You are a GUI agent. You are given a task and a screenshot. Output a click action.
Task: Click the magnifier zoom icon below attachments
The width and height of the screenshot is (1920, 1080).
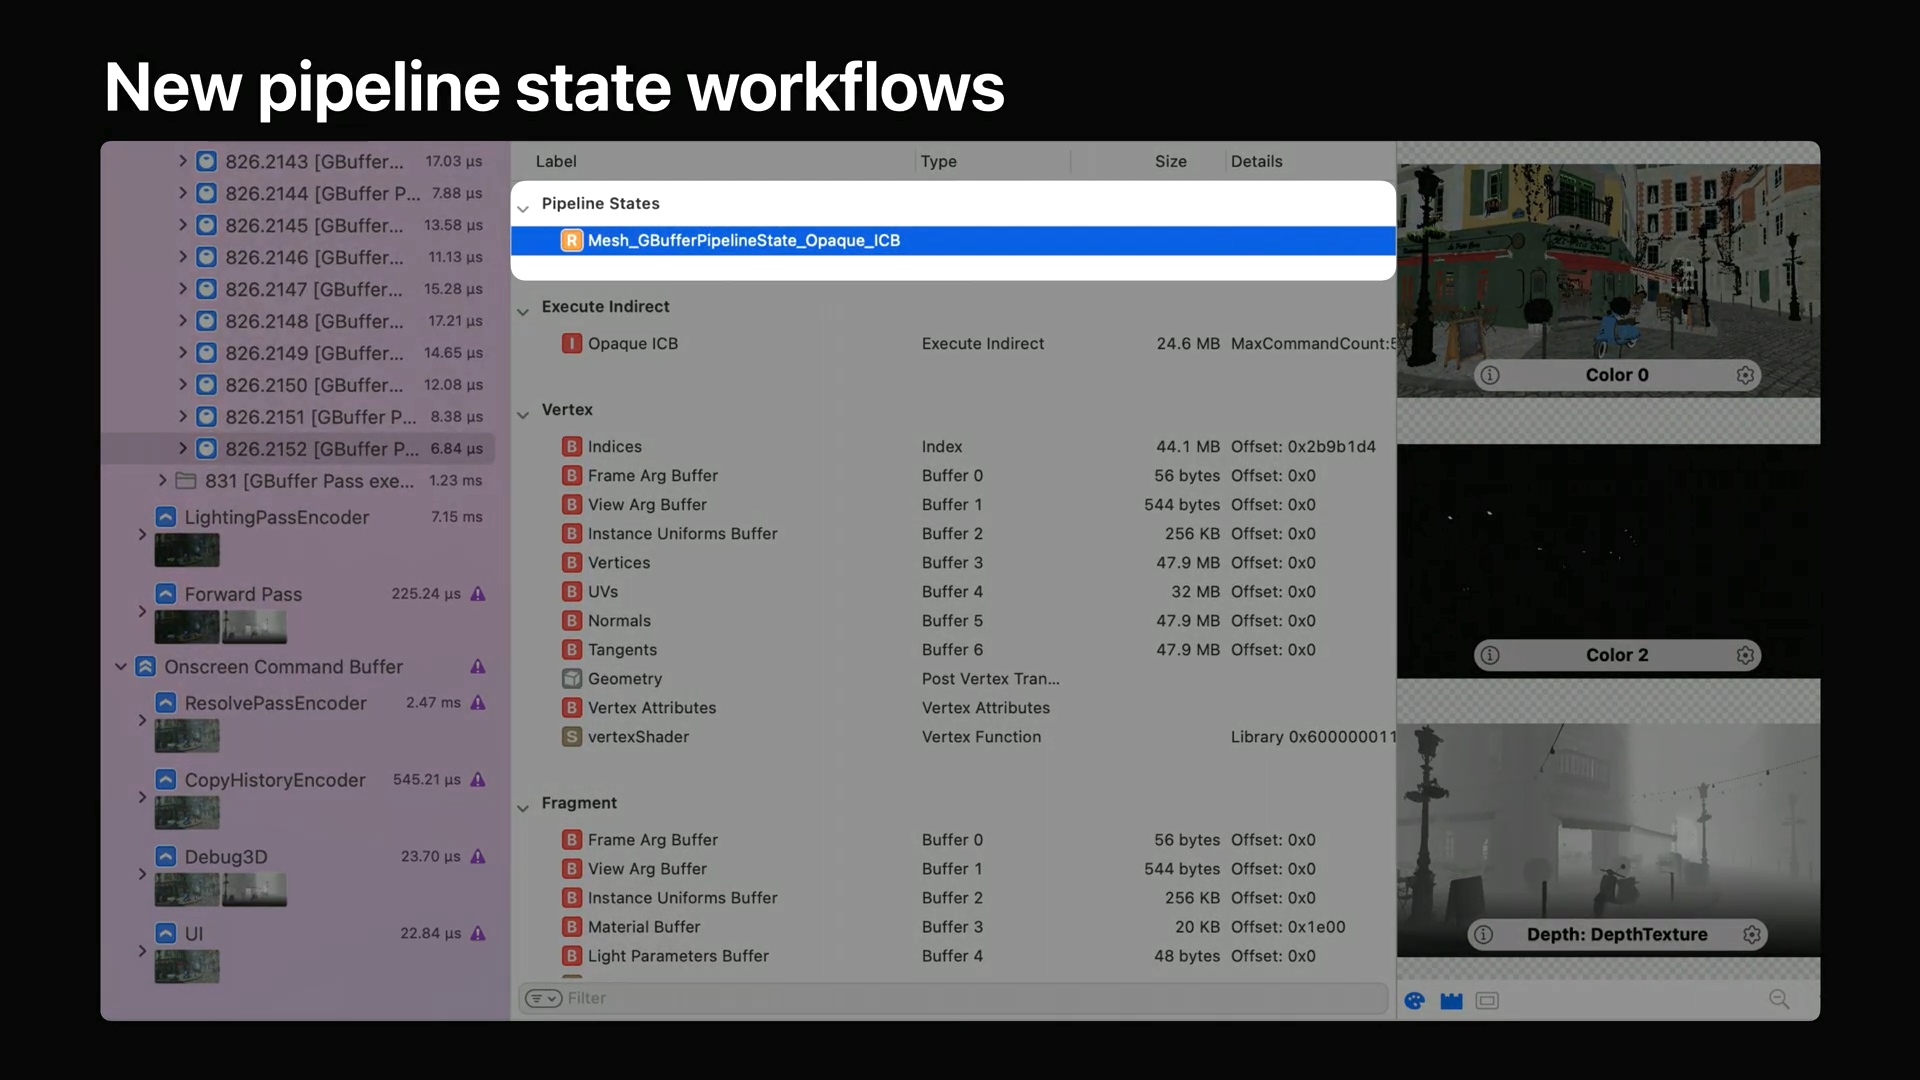point(1779,1000)
